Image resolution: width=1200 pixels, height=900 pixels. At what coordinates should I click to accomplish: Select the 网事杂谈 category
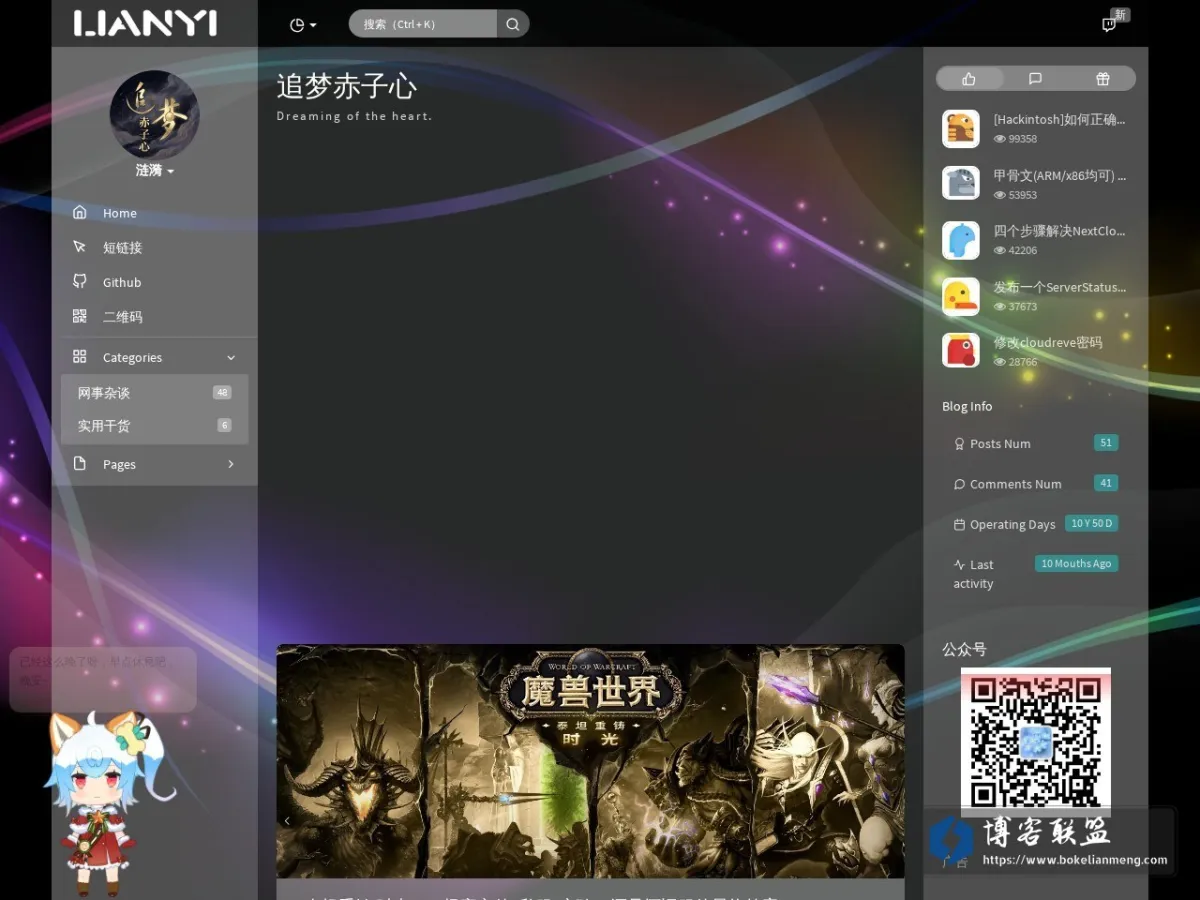click(155, 393)
